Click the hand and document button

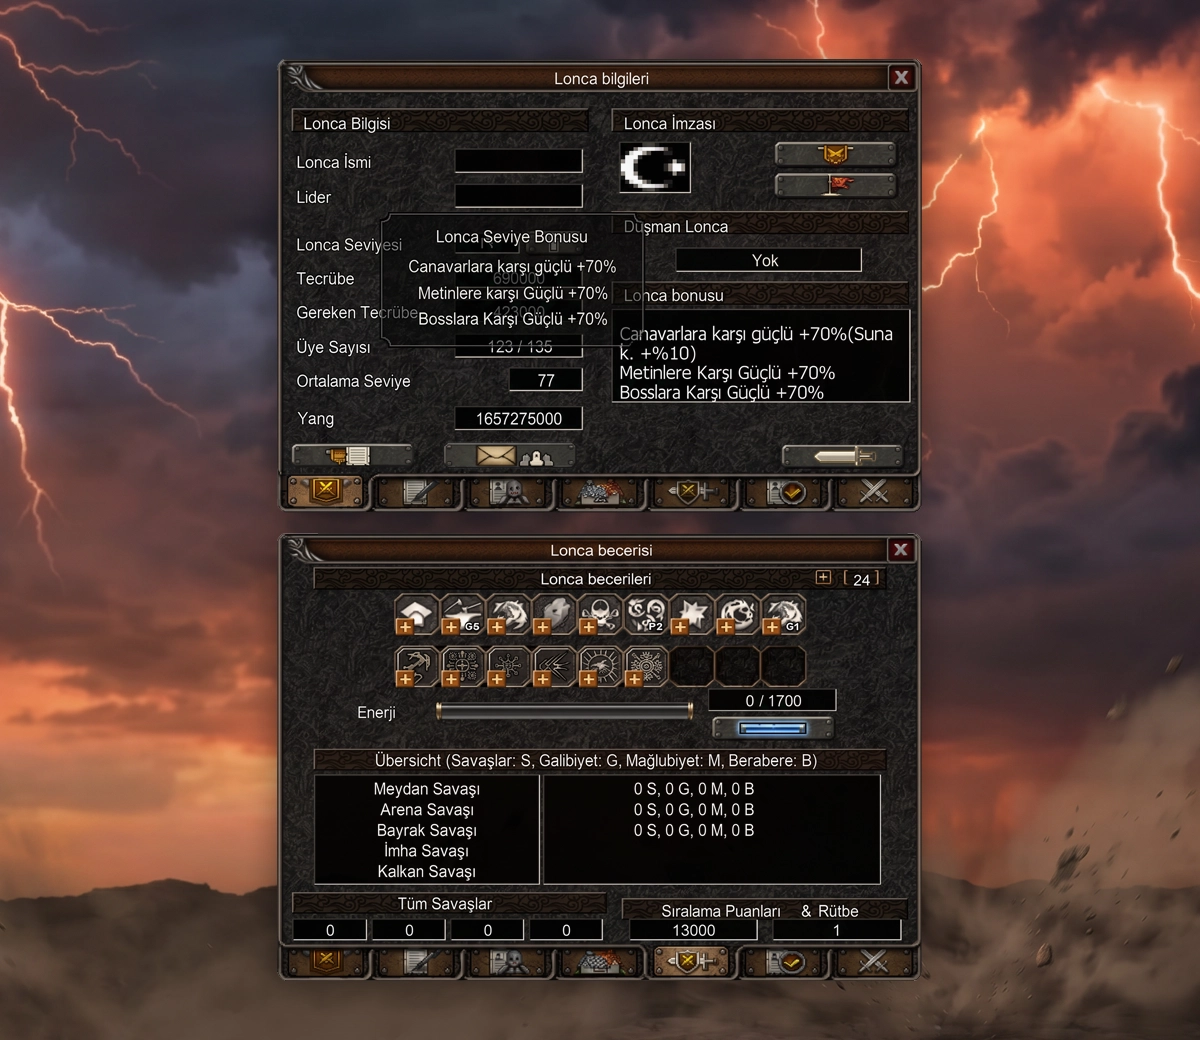[x=352, y=456]
